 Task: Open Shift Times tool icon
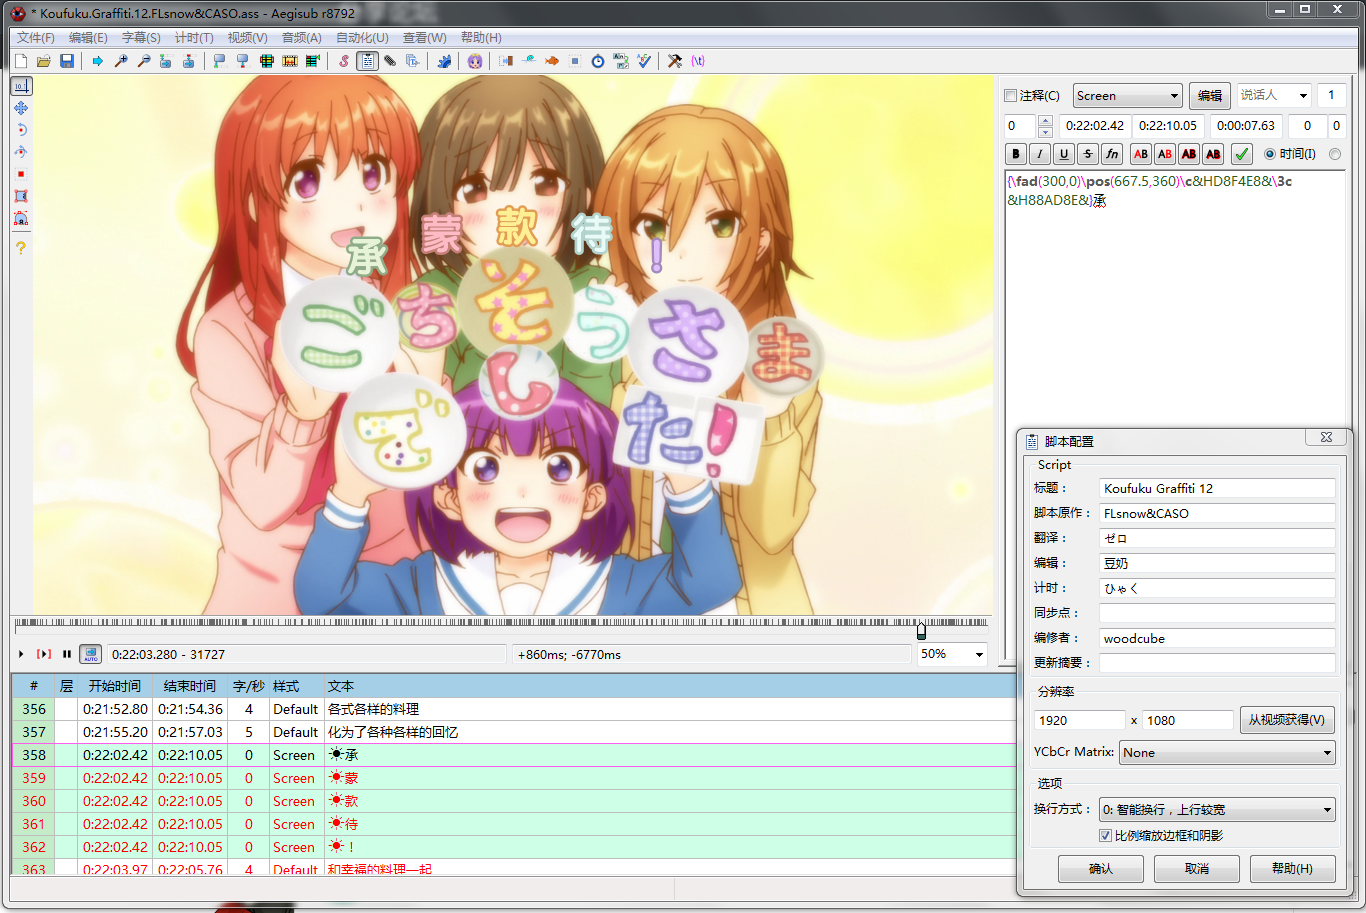click(x=506, y=61)
